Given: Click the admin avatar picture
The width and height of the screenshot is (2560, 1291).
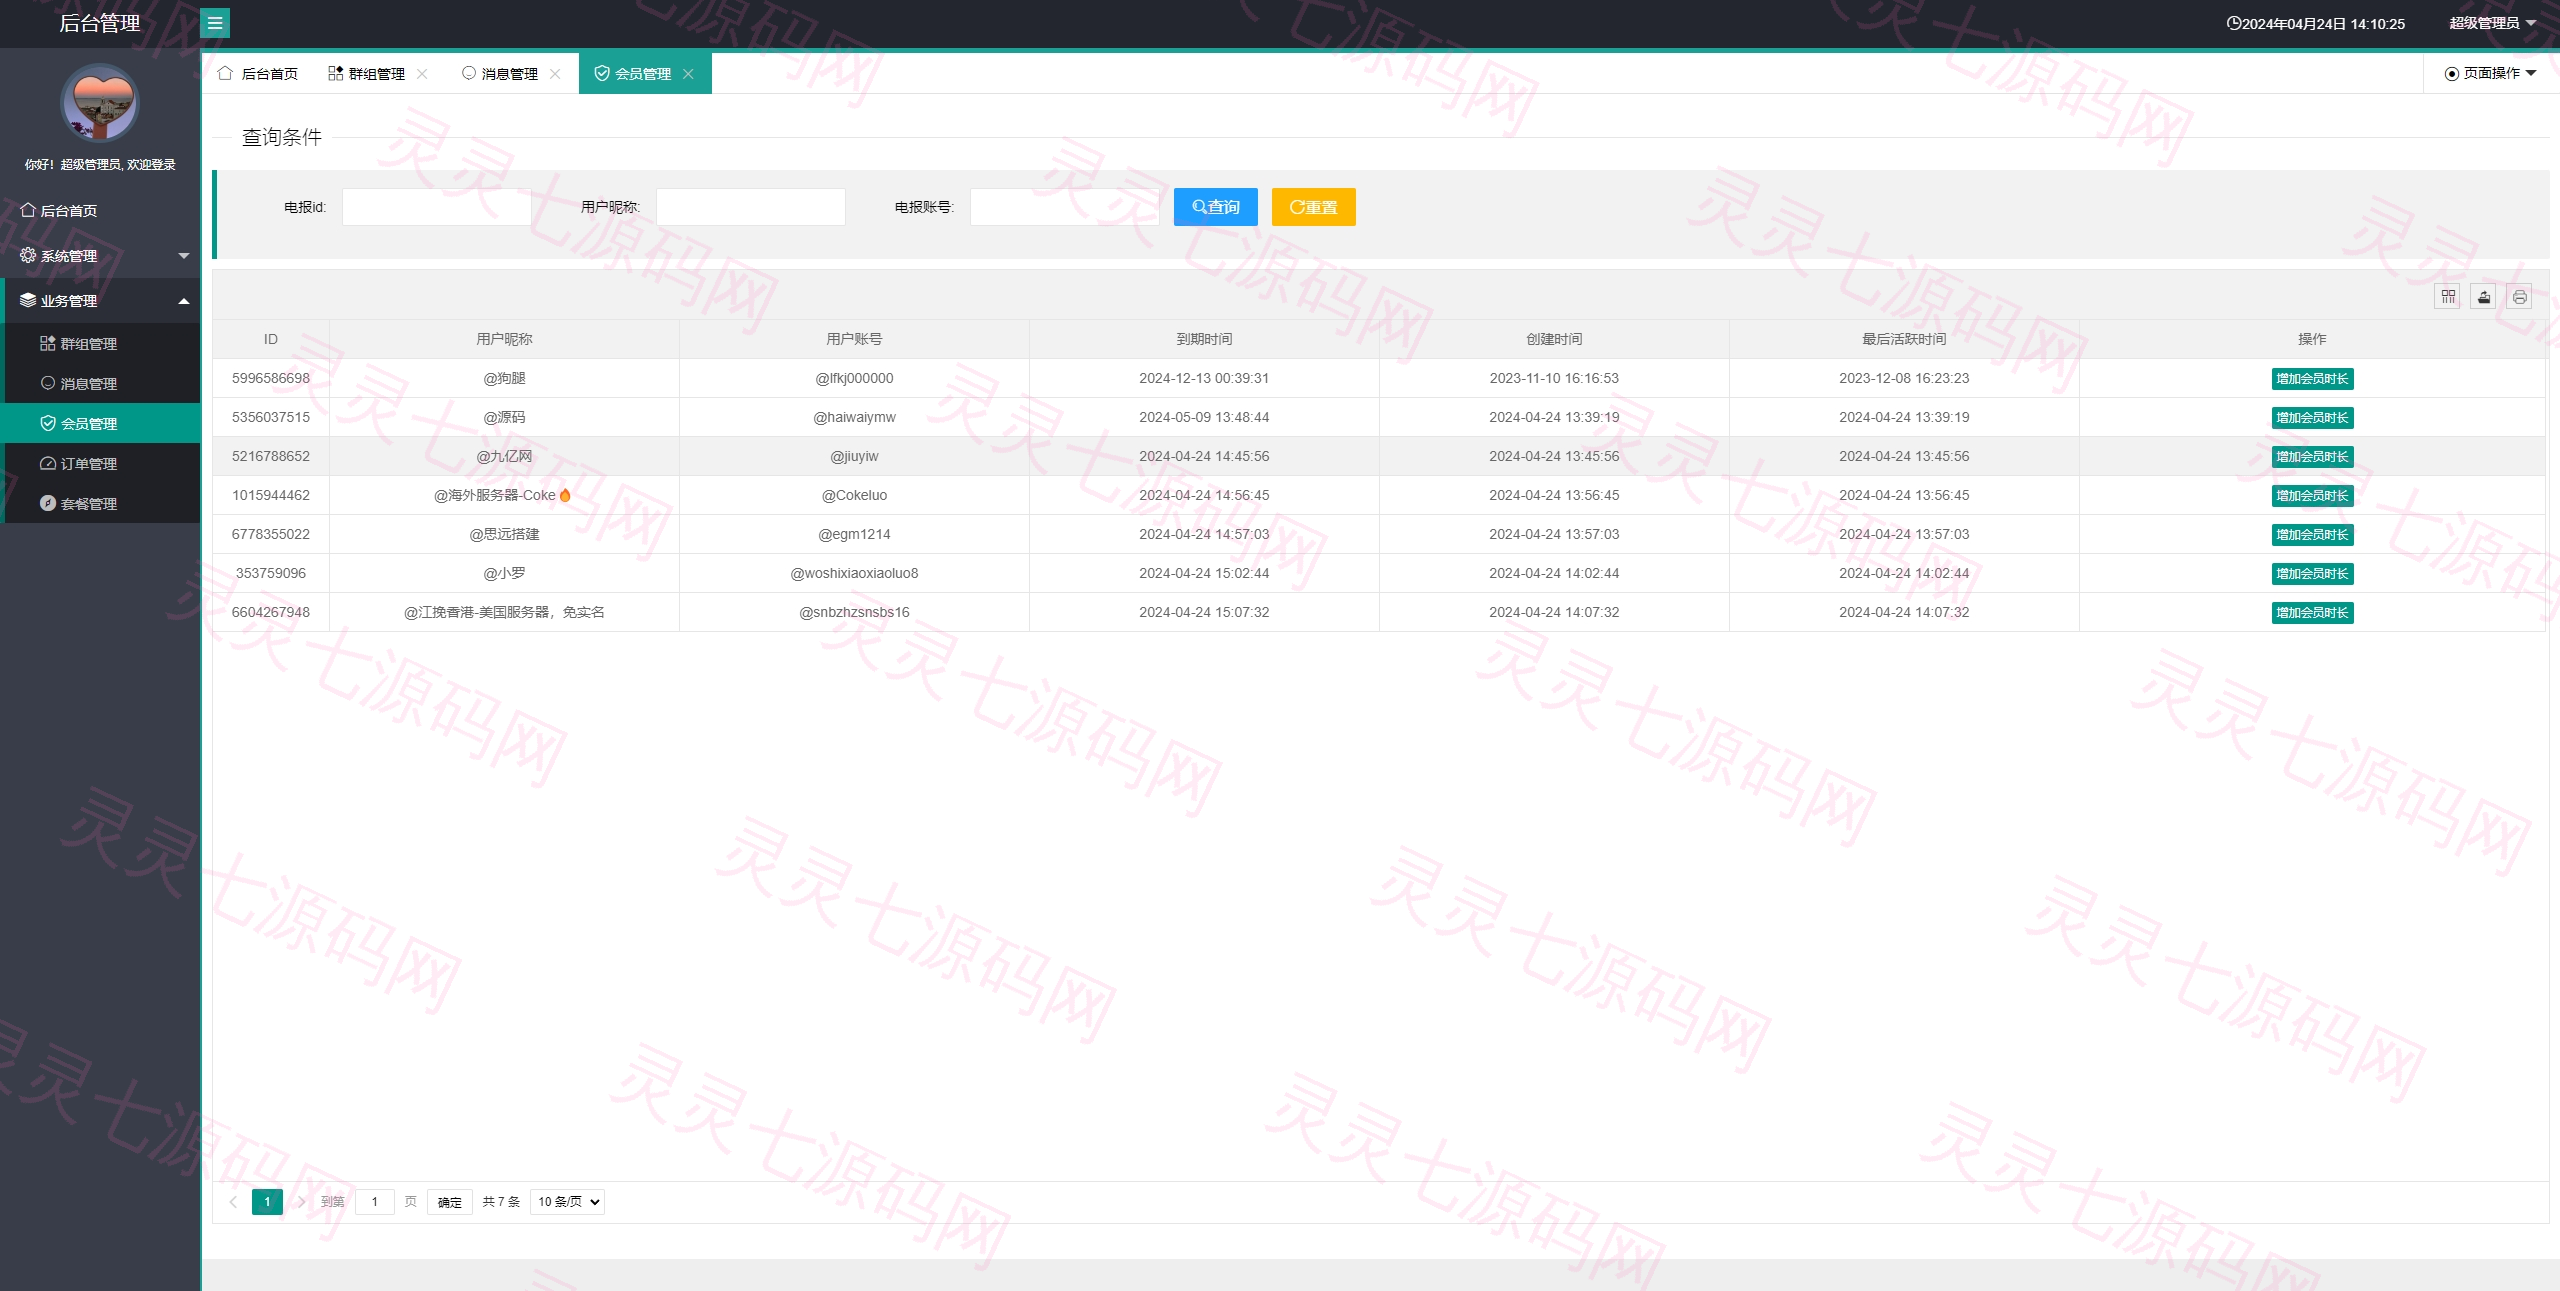Looking at the screenshot, I should pyautogui.click(x=100, y=103).
